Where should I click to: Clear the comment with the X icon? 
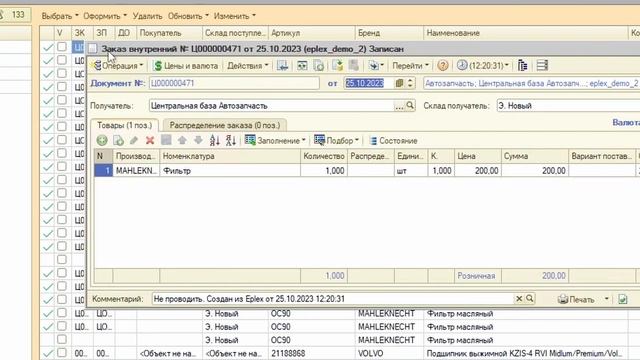pyautogui.click(x=519, y=299)
